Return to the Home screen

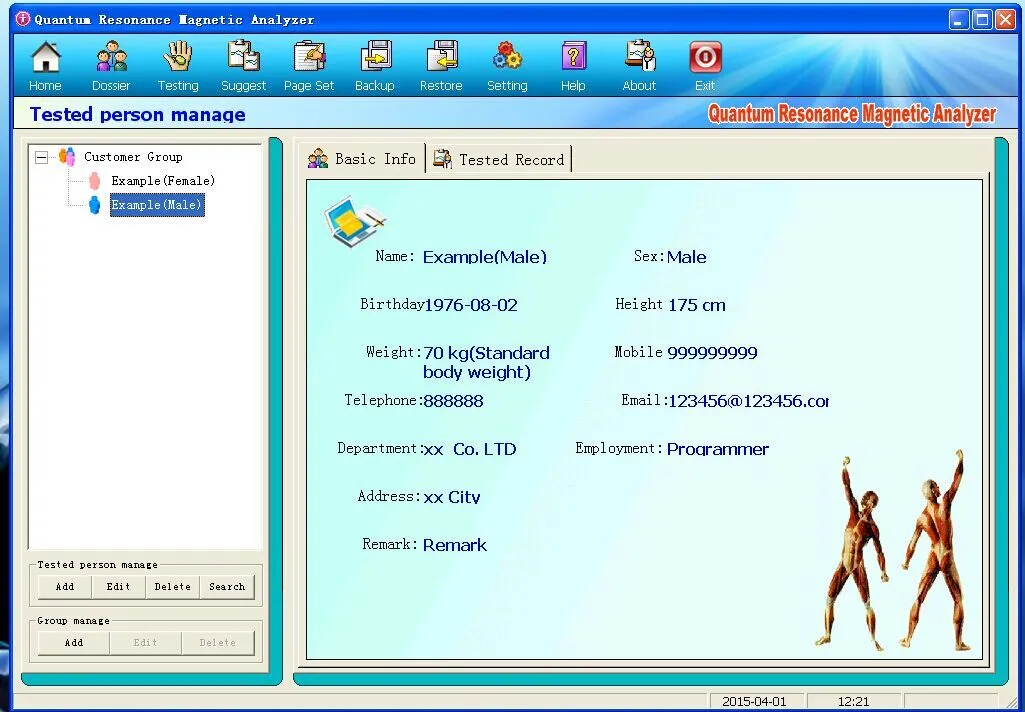click(45, 63)
